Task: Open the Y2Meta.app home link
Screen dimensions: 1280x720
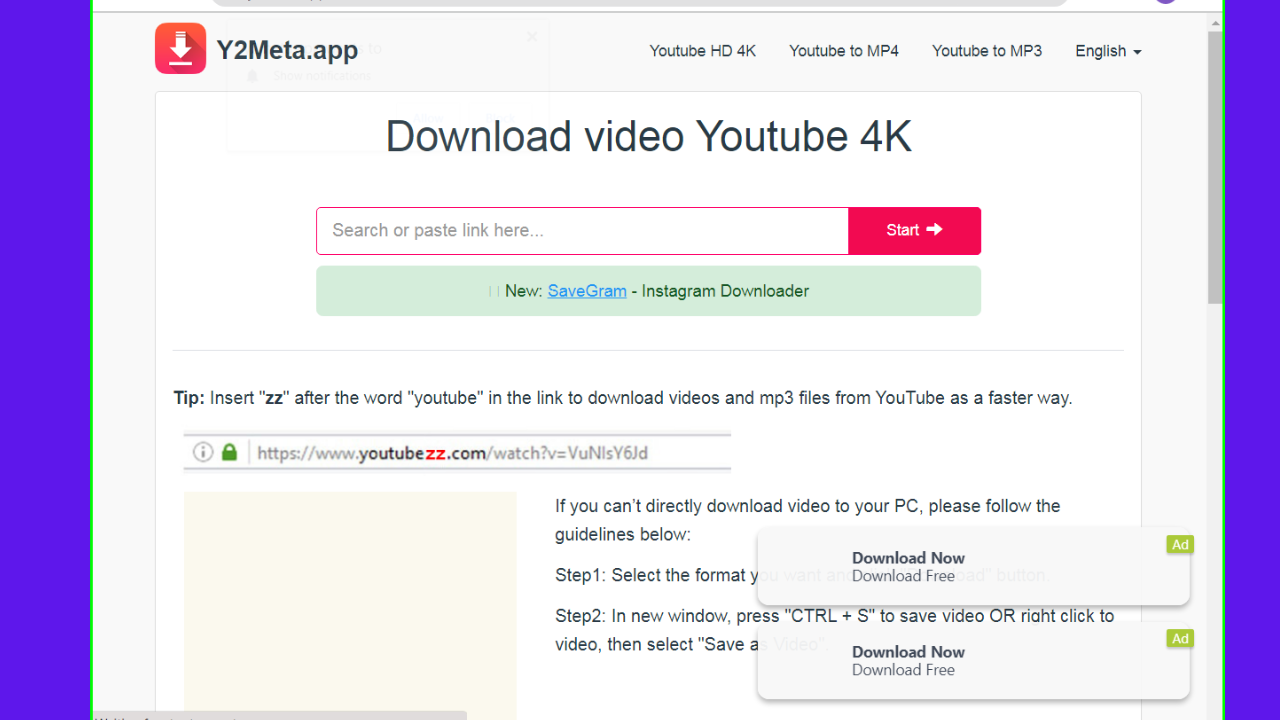Action: coord(287,49)
